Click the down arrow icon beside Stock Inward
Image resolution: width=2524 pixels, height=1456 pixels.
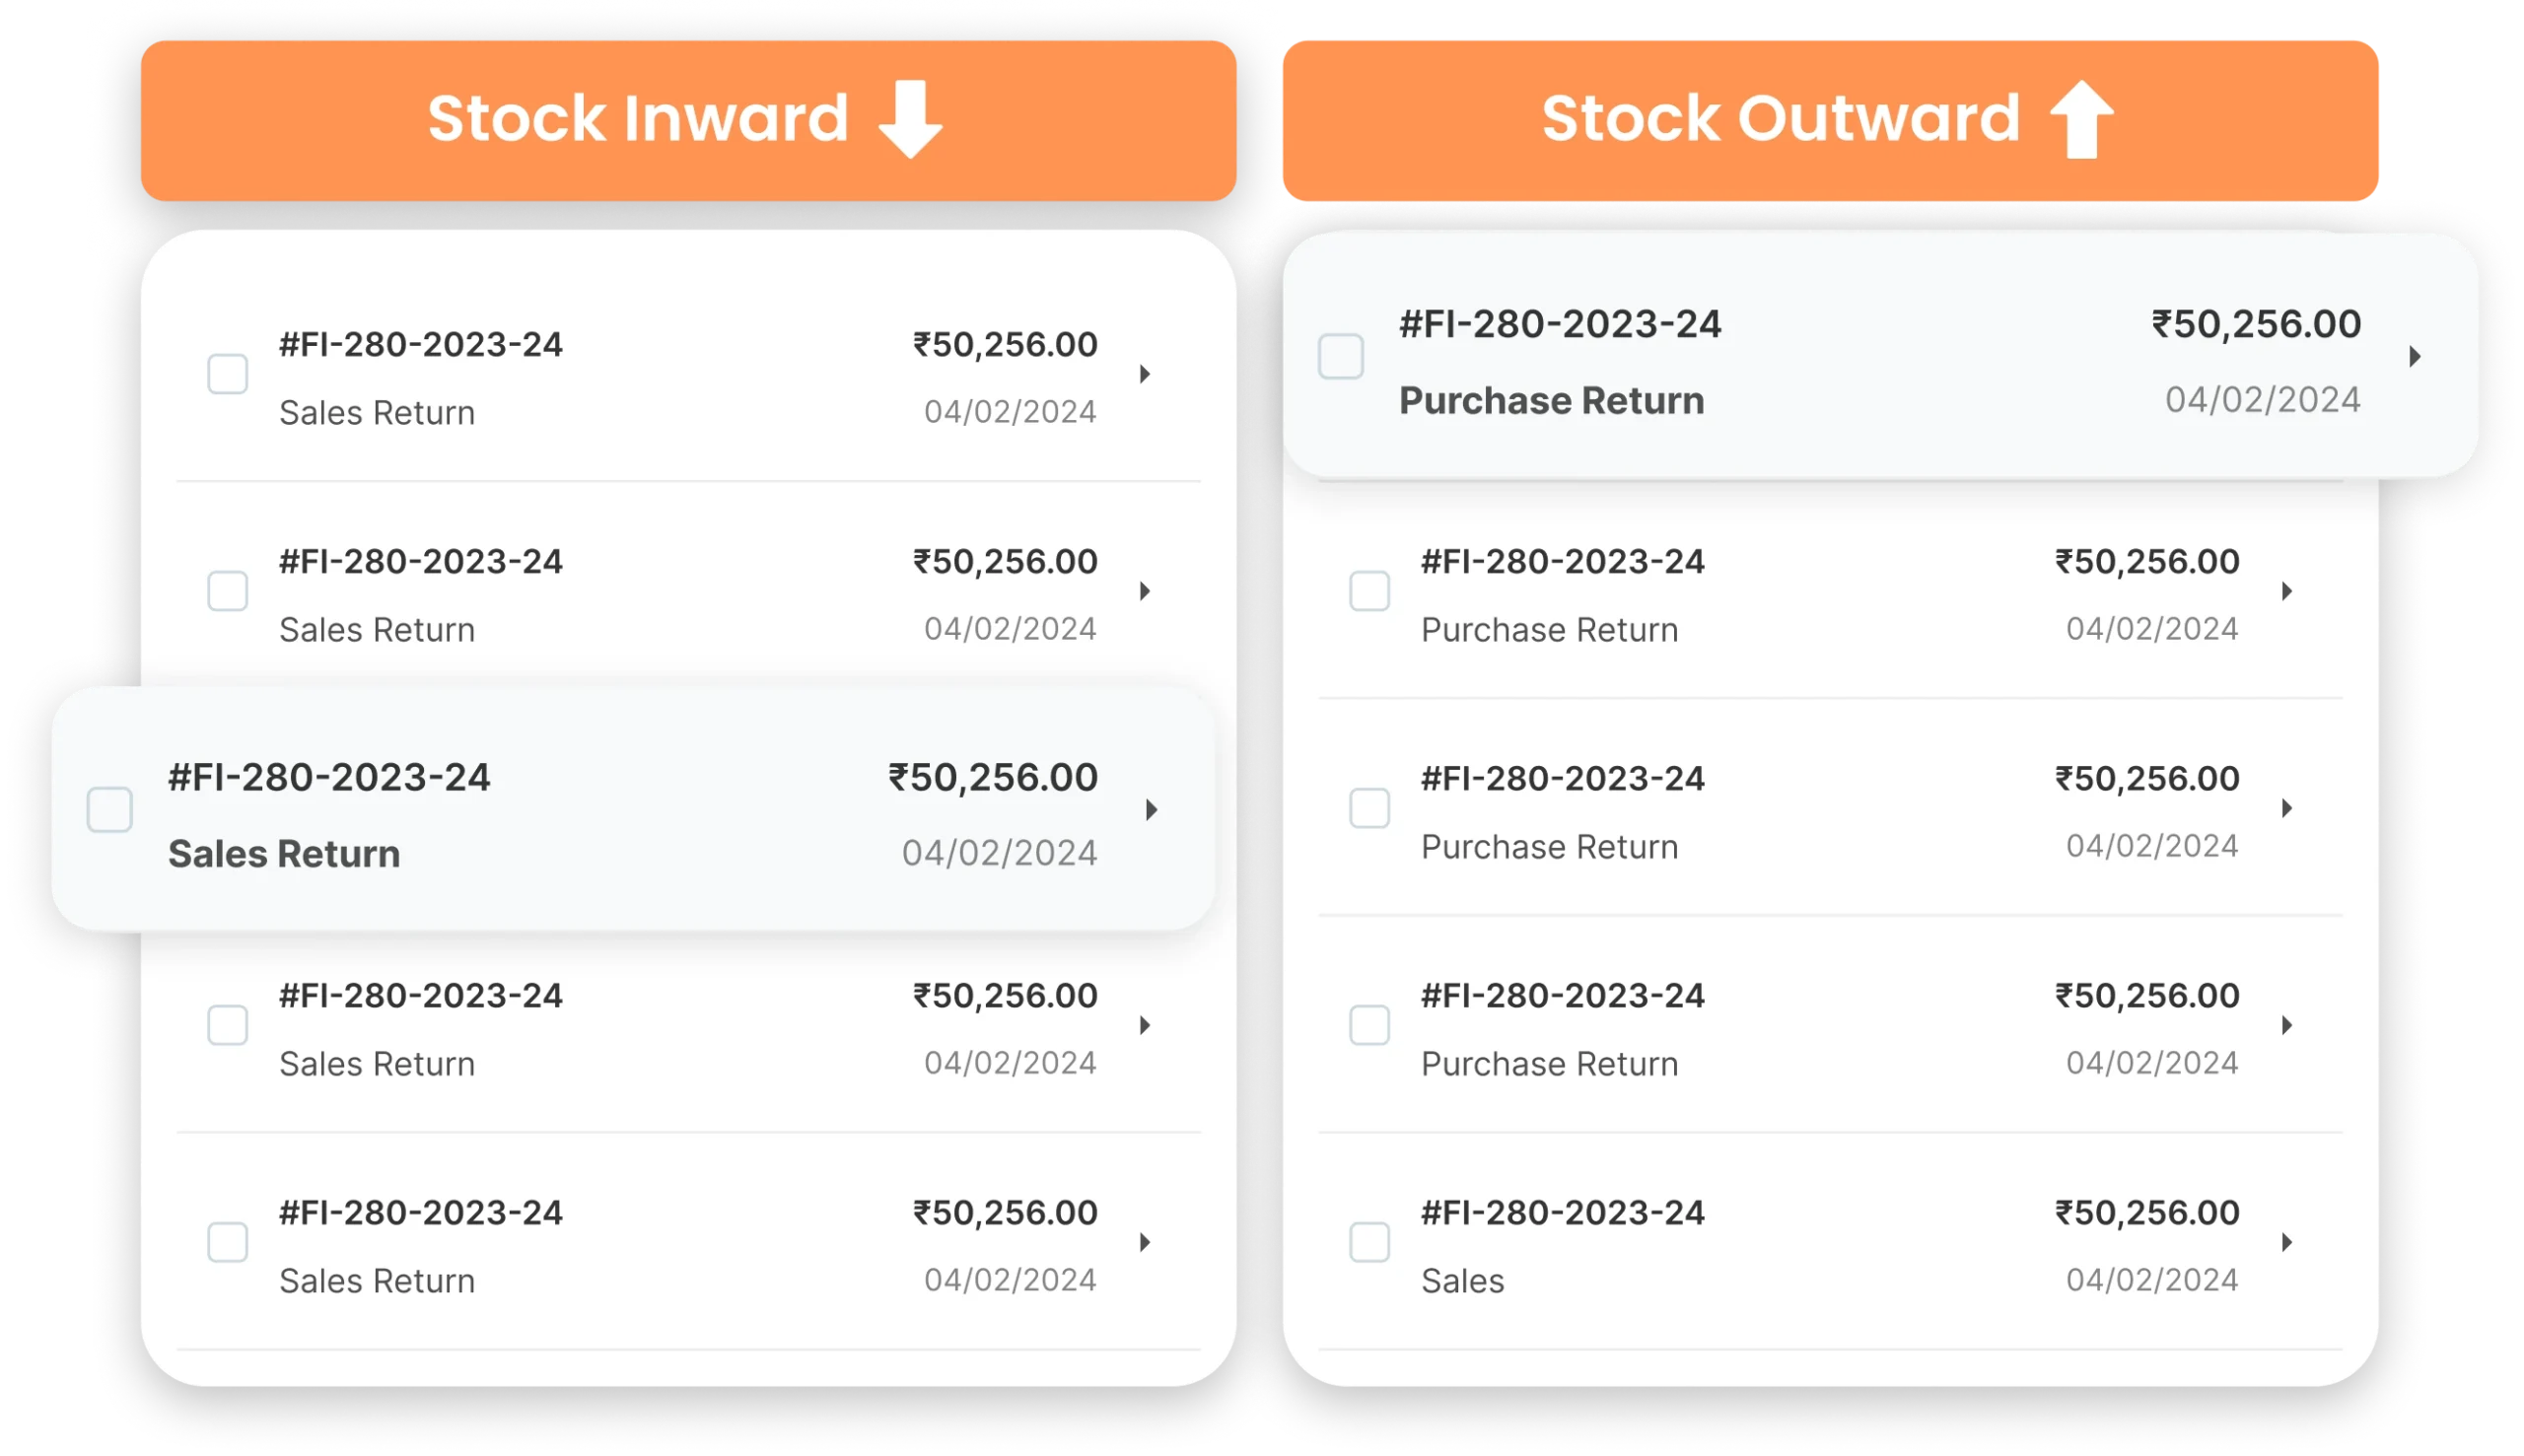[x=909, y=119]
